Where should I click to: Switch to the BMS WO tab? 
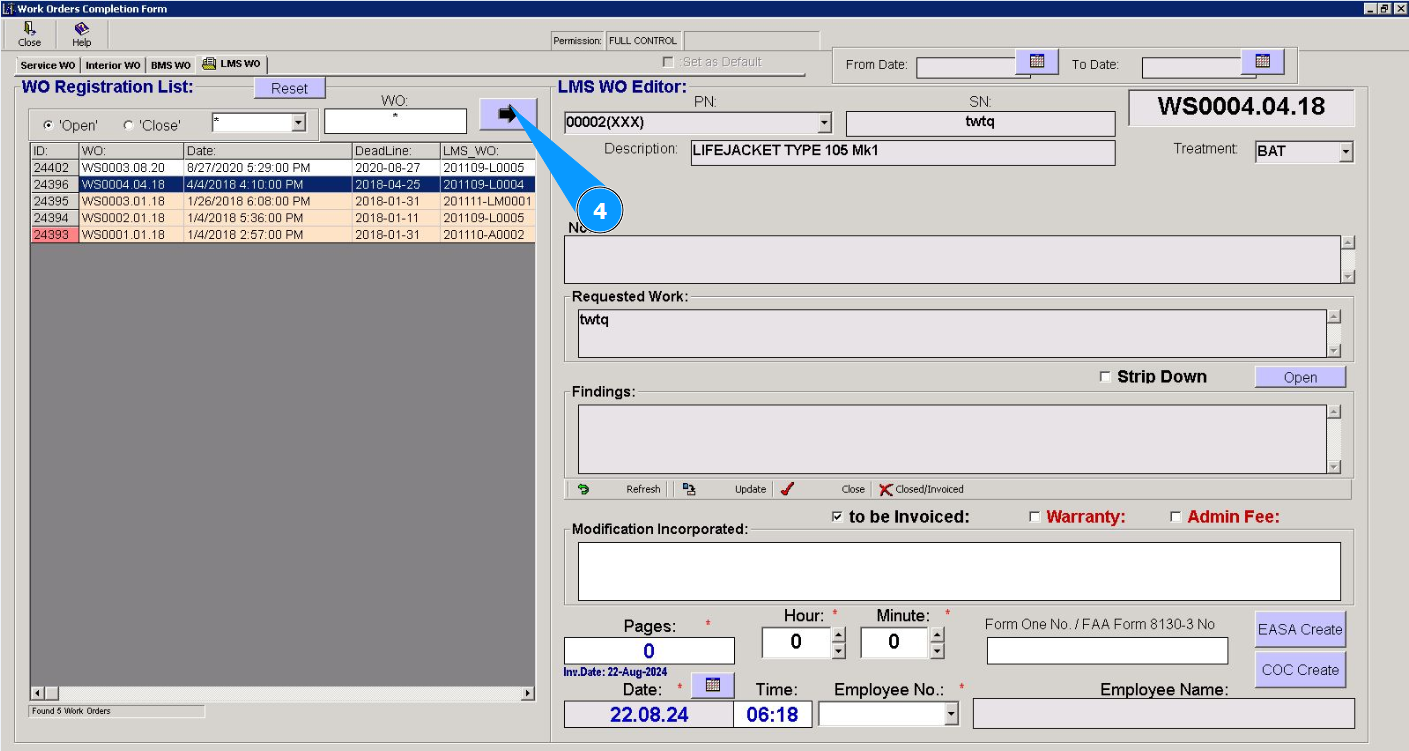coord(170,65)
